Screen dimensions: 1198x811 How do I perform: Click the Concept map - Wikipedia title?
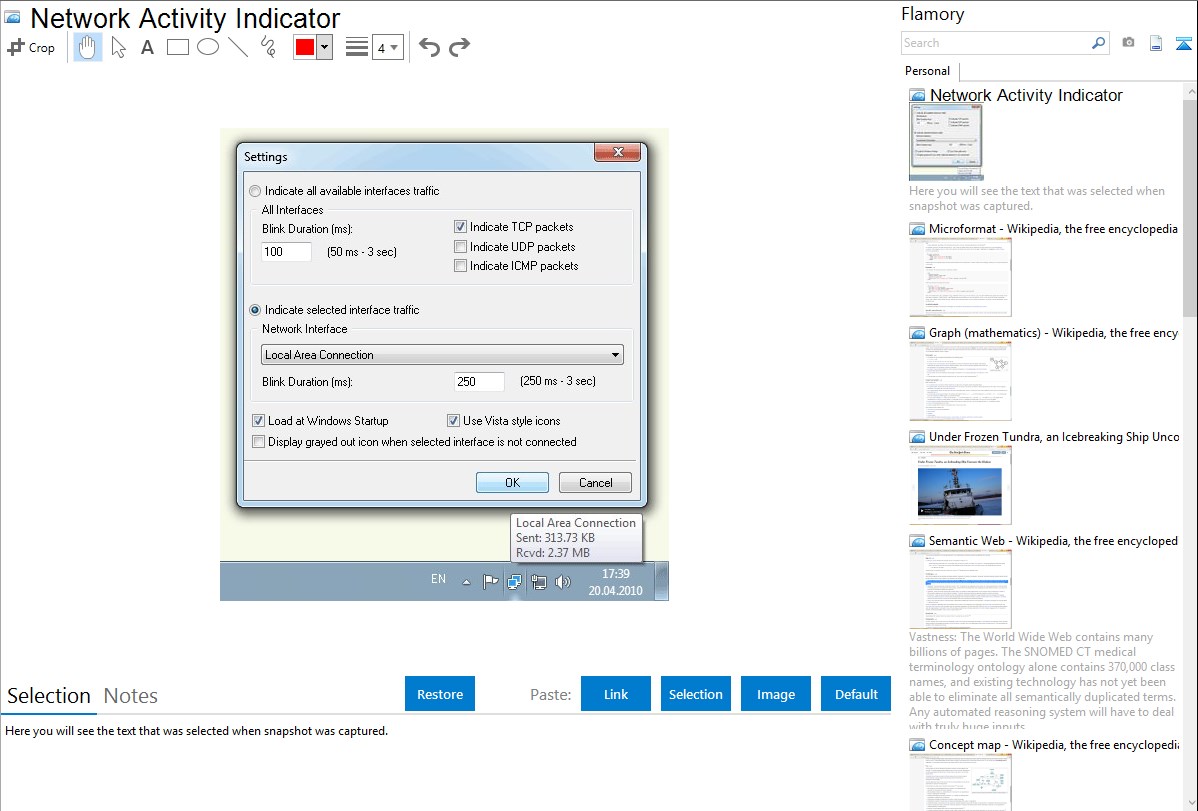1053,744
